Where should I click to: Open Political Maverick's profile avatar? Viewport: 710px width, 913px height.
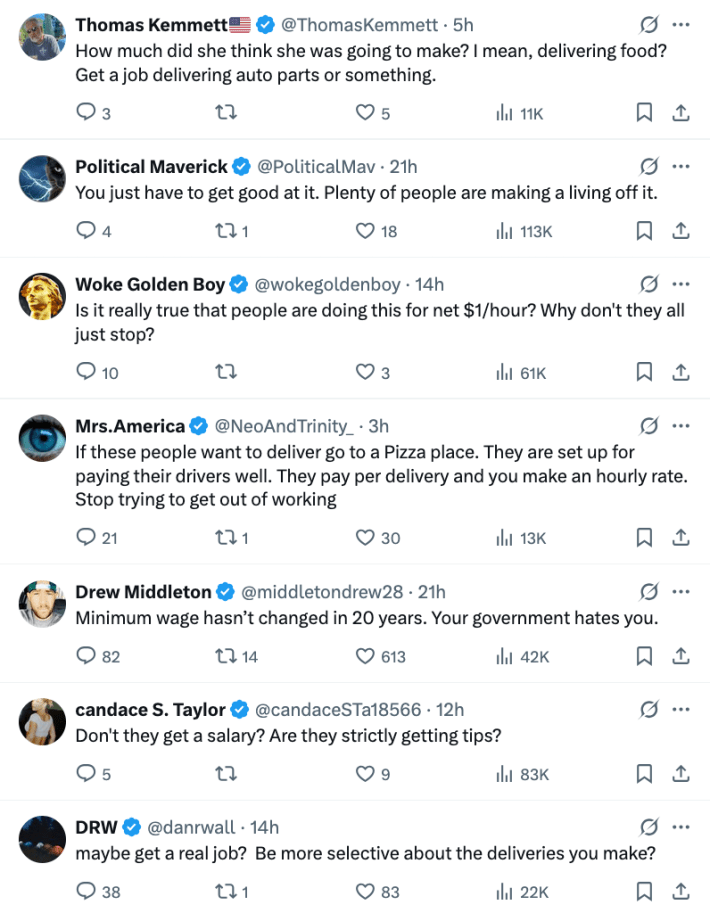coord(43,179)
